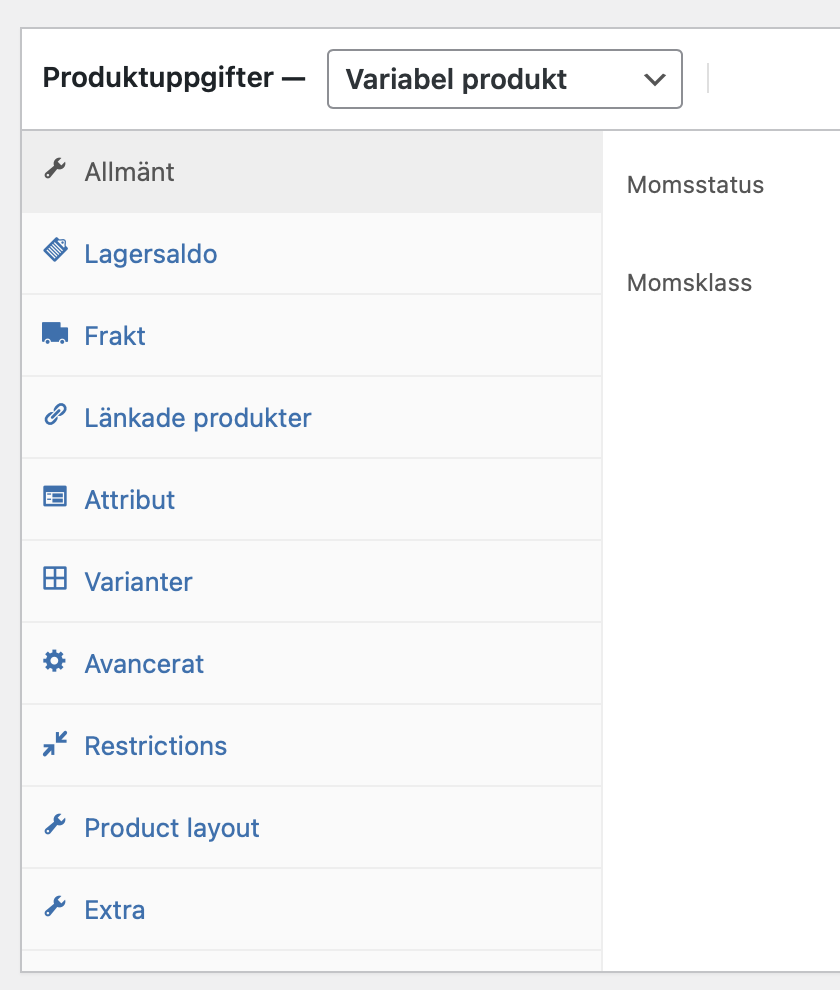Click the chevron on the product type selector

[x=655, y=79]
